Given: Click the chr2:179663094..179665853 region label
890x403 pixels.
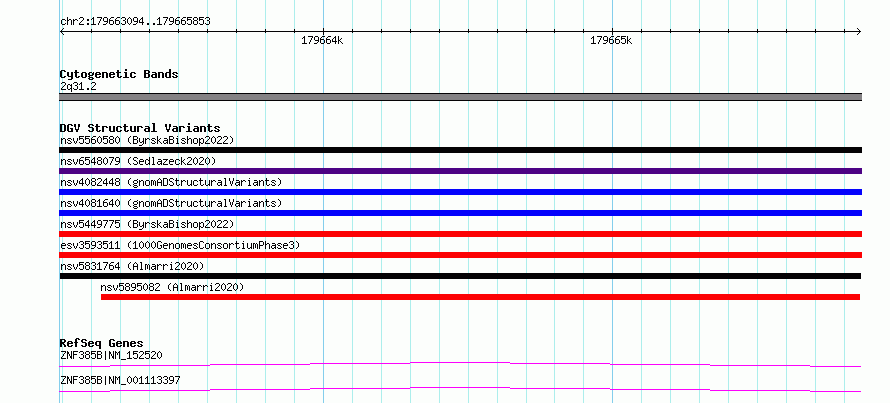Looking at the screenshot, I should coord(135,22).
